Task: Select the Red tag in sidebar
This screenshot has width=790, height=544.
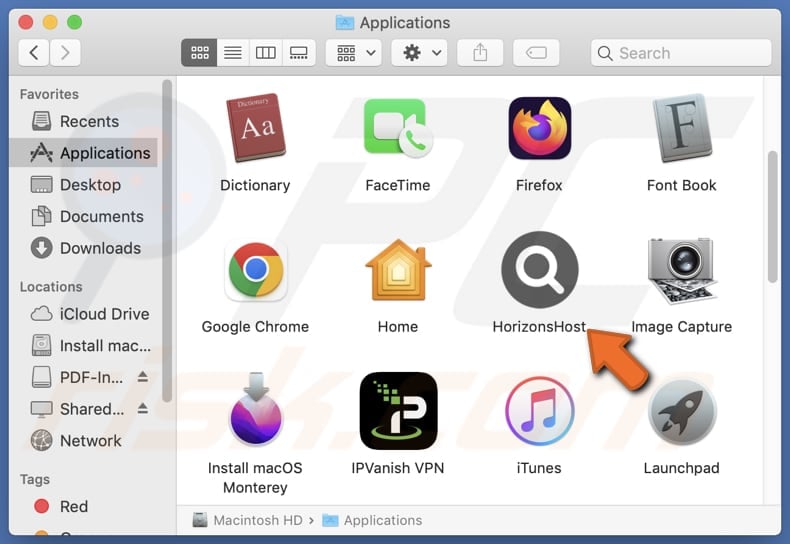Action: (84, 506)
